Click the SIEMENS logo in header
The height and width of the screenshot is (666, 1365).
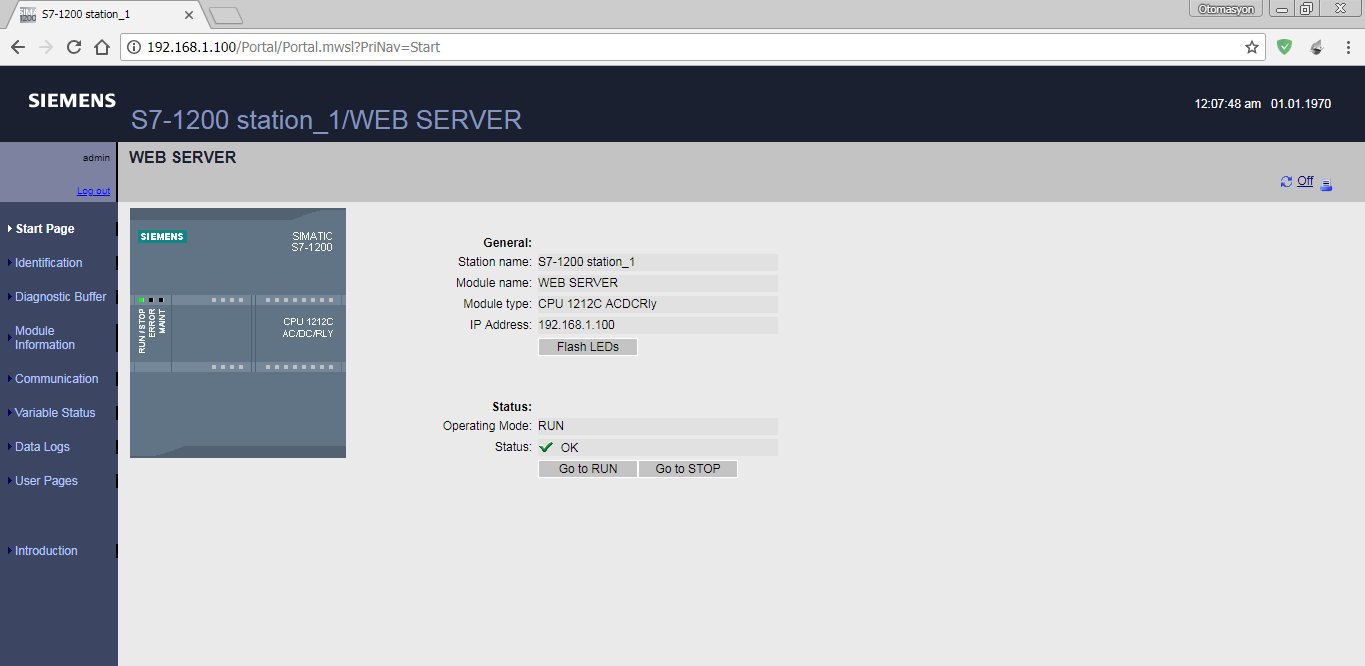click(72, 100)
